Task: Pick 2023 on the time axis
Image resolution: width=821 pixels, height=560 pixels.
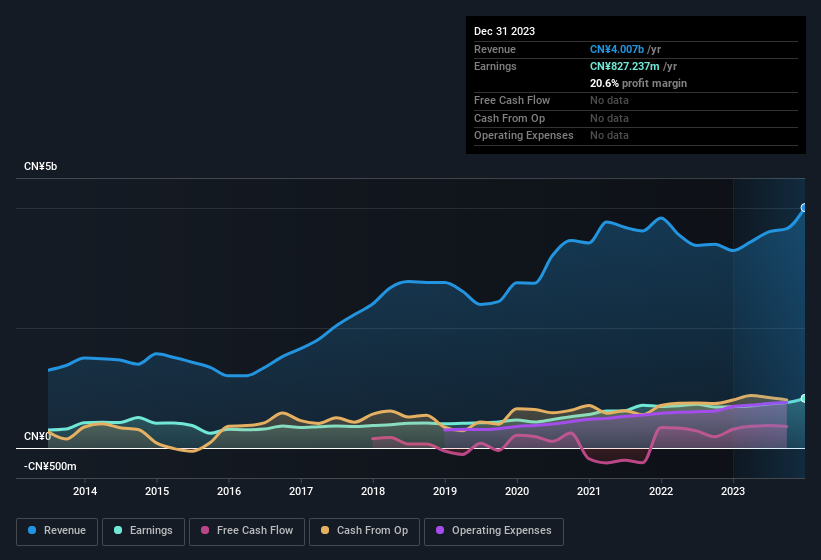Action: point(733,491)
